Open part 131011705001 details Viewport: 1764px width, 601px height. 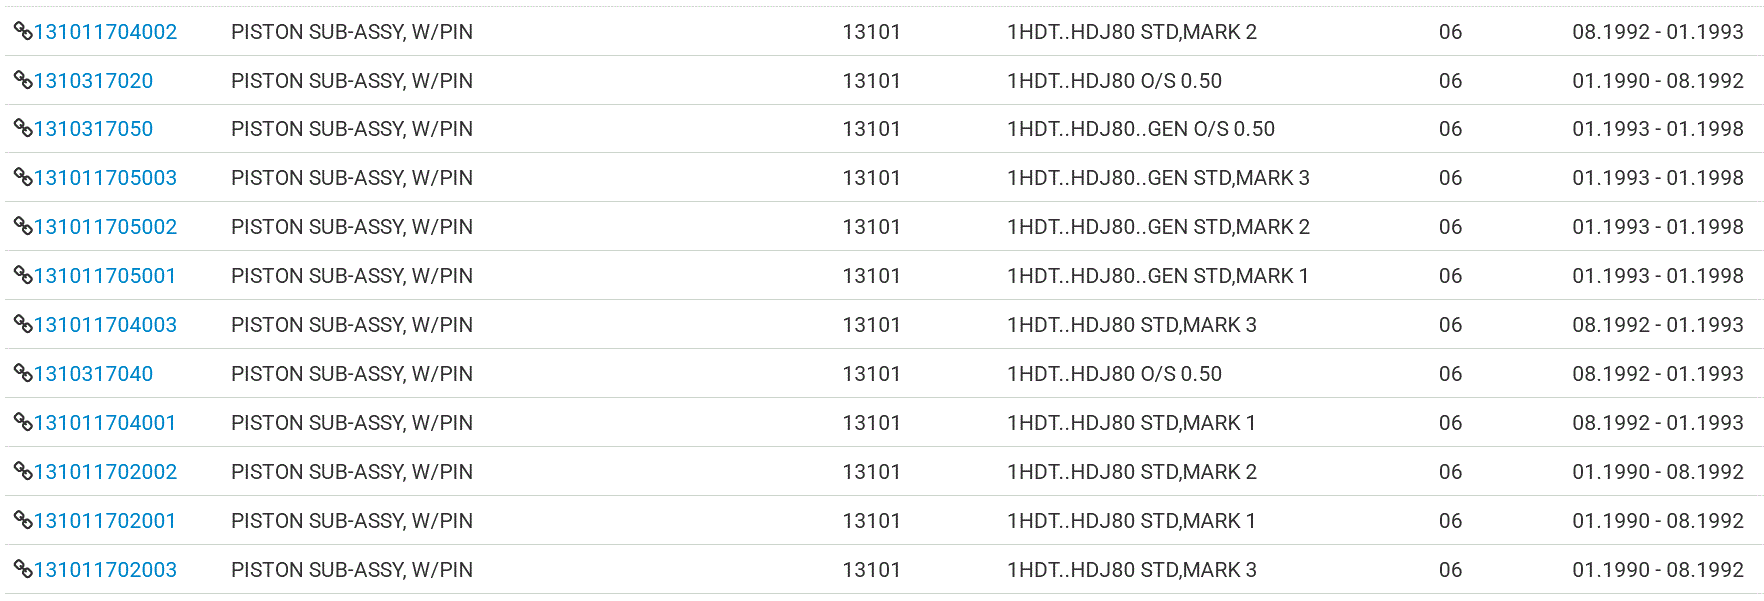(105, 276)
